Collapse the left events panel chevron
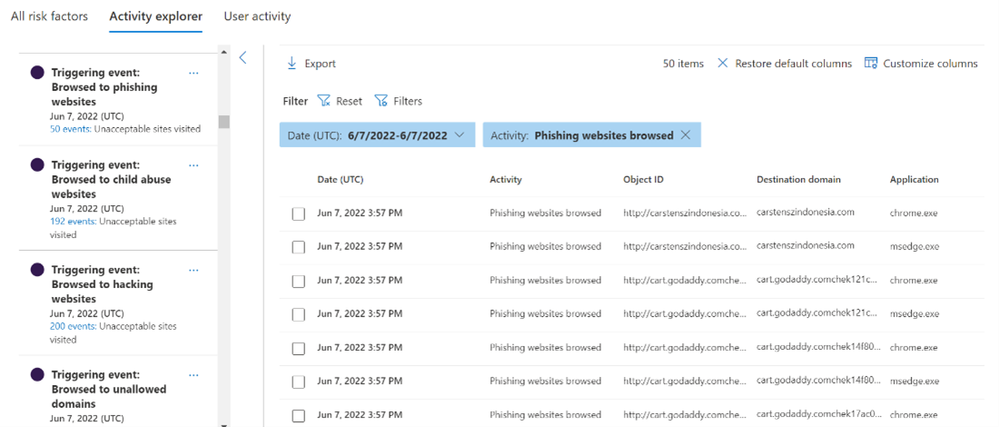 [242, 58]
